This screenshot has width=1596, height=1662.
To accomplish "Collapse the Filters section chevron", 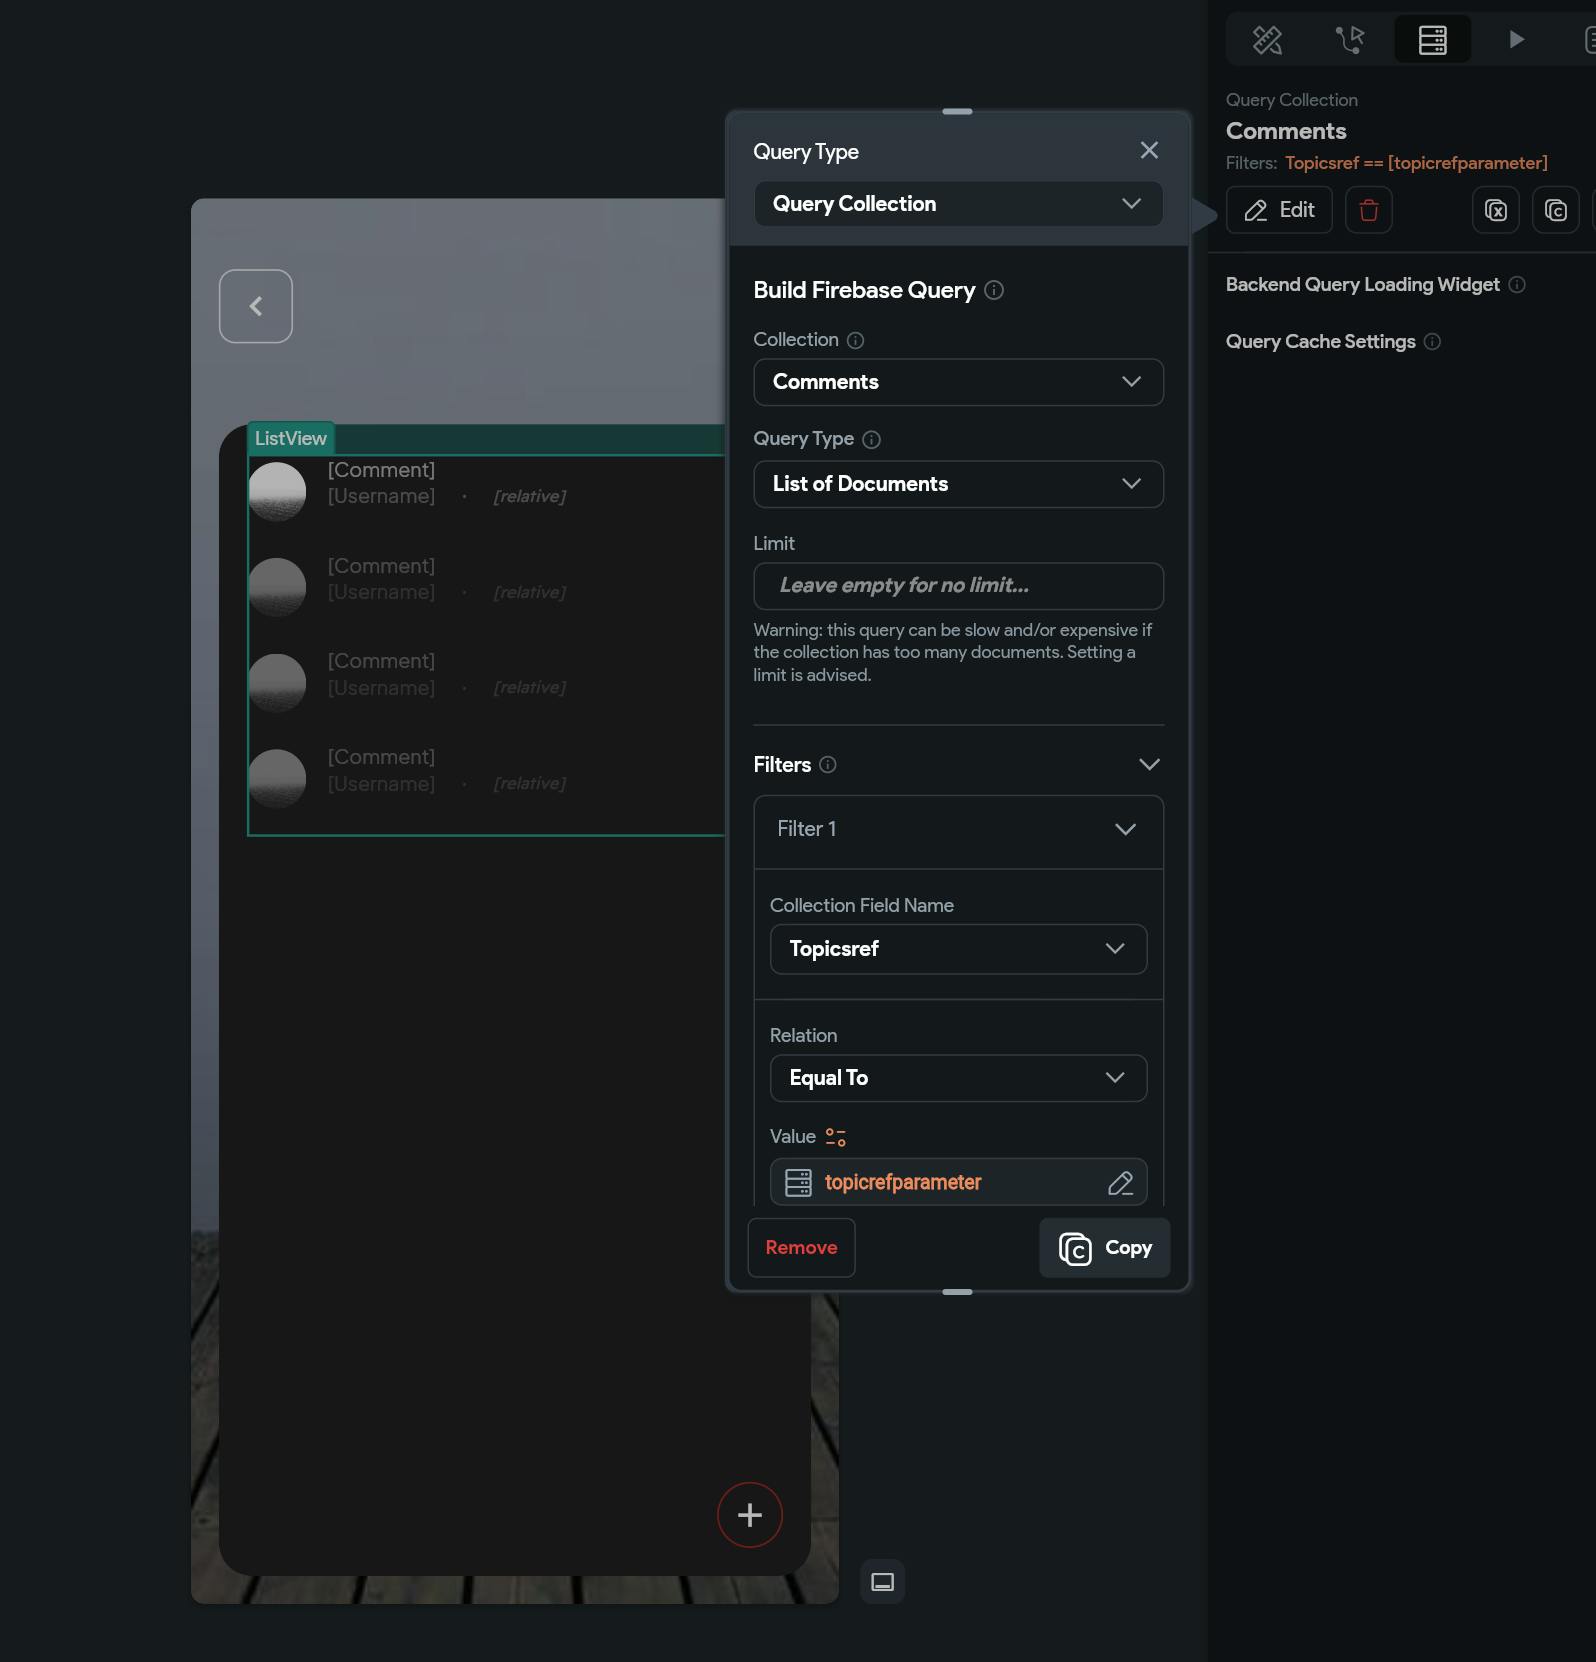I will [x=1149, y=765].
